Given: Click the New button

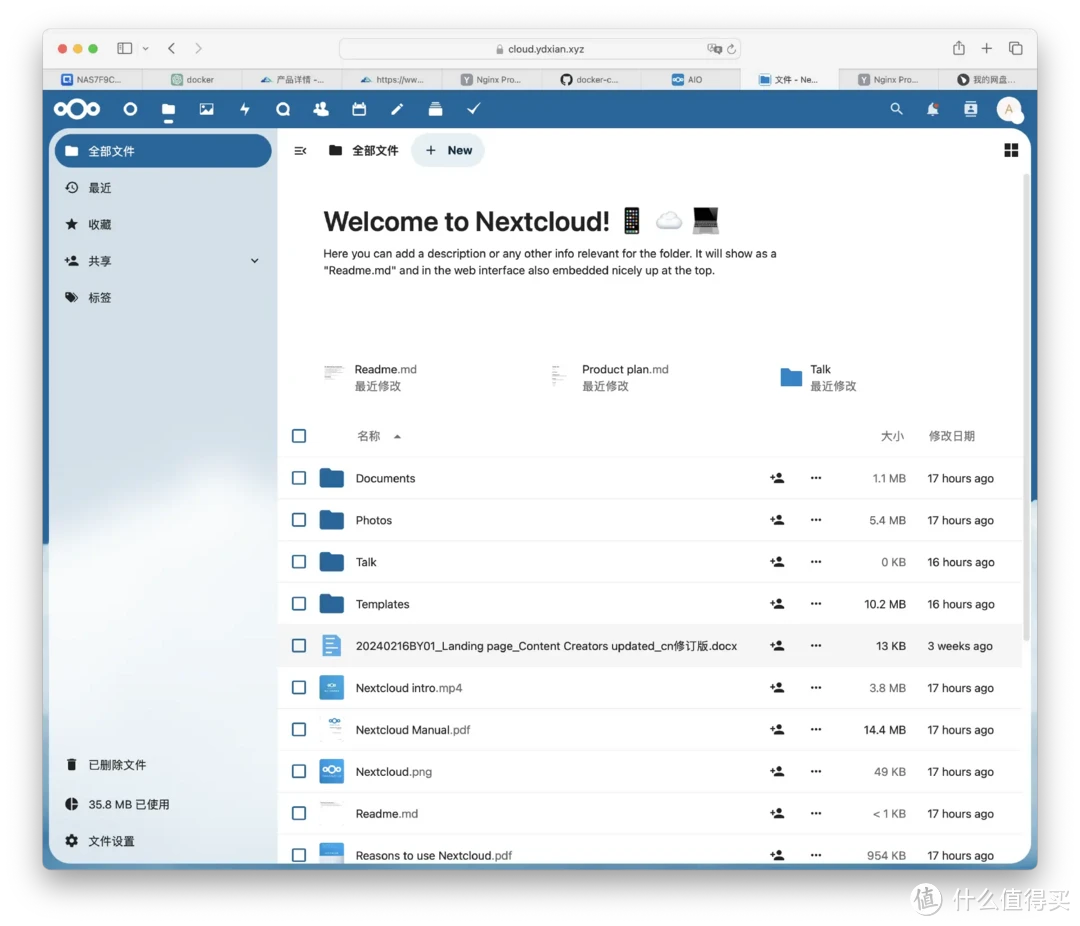Looking at the screenshot, I should click(x=448, y=150).
